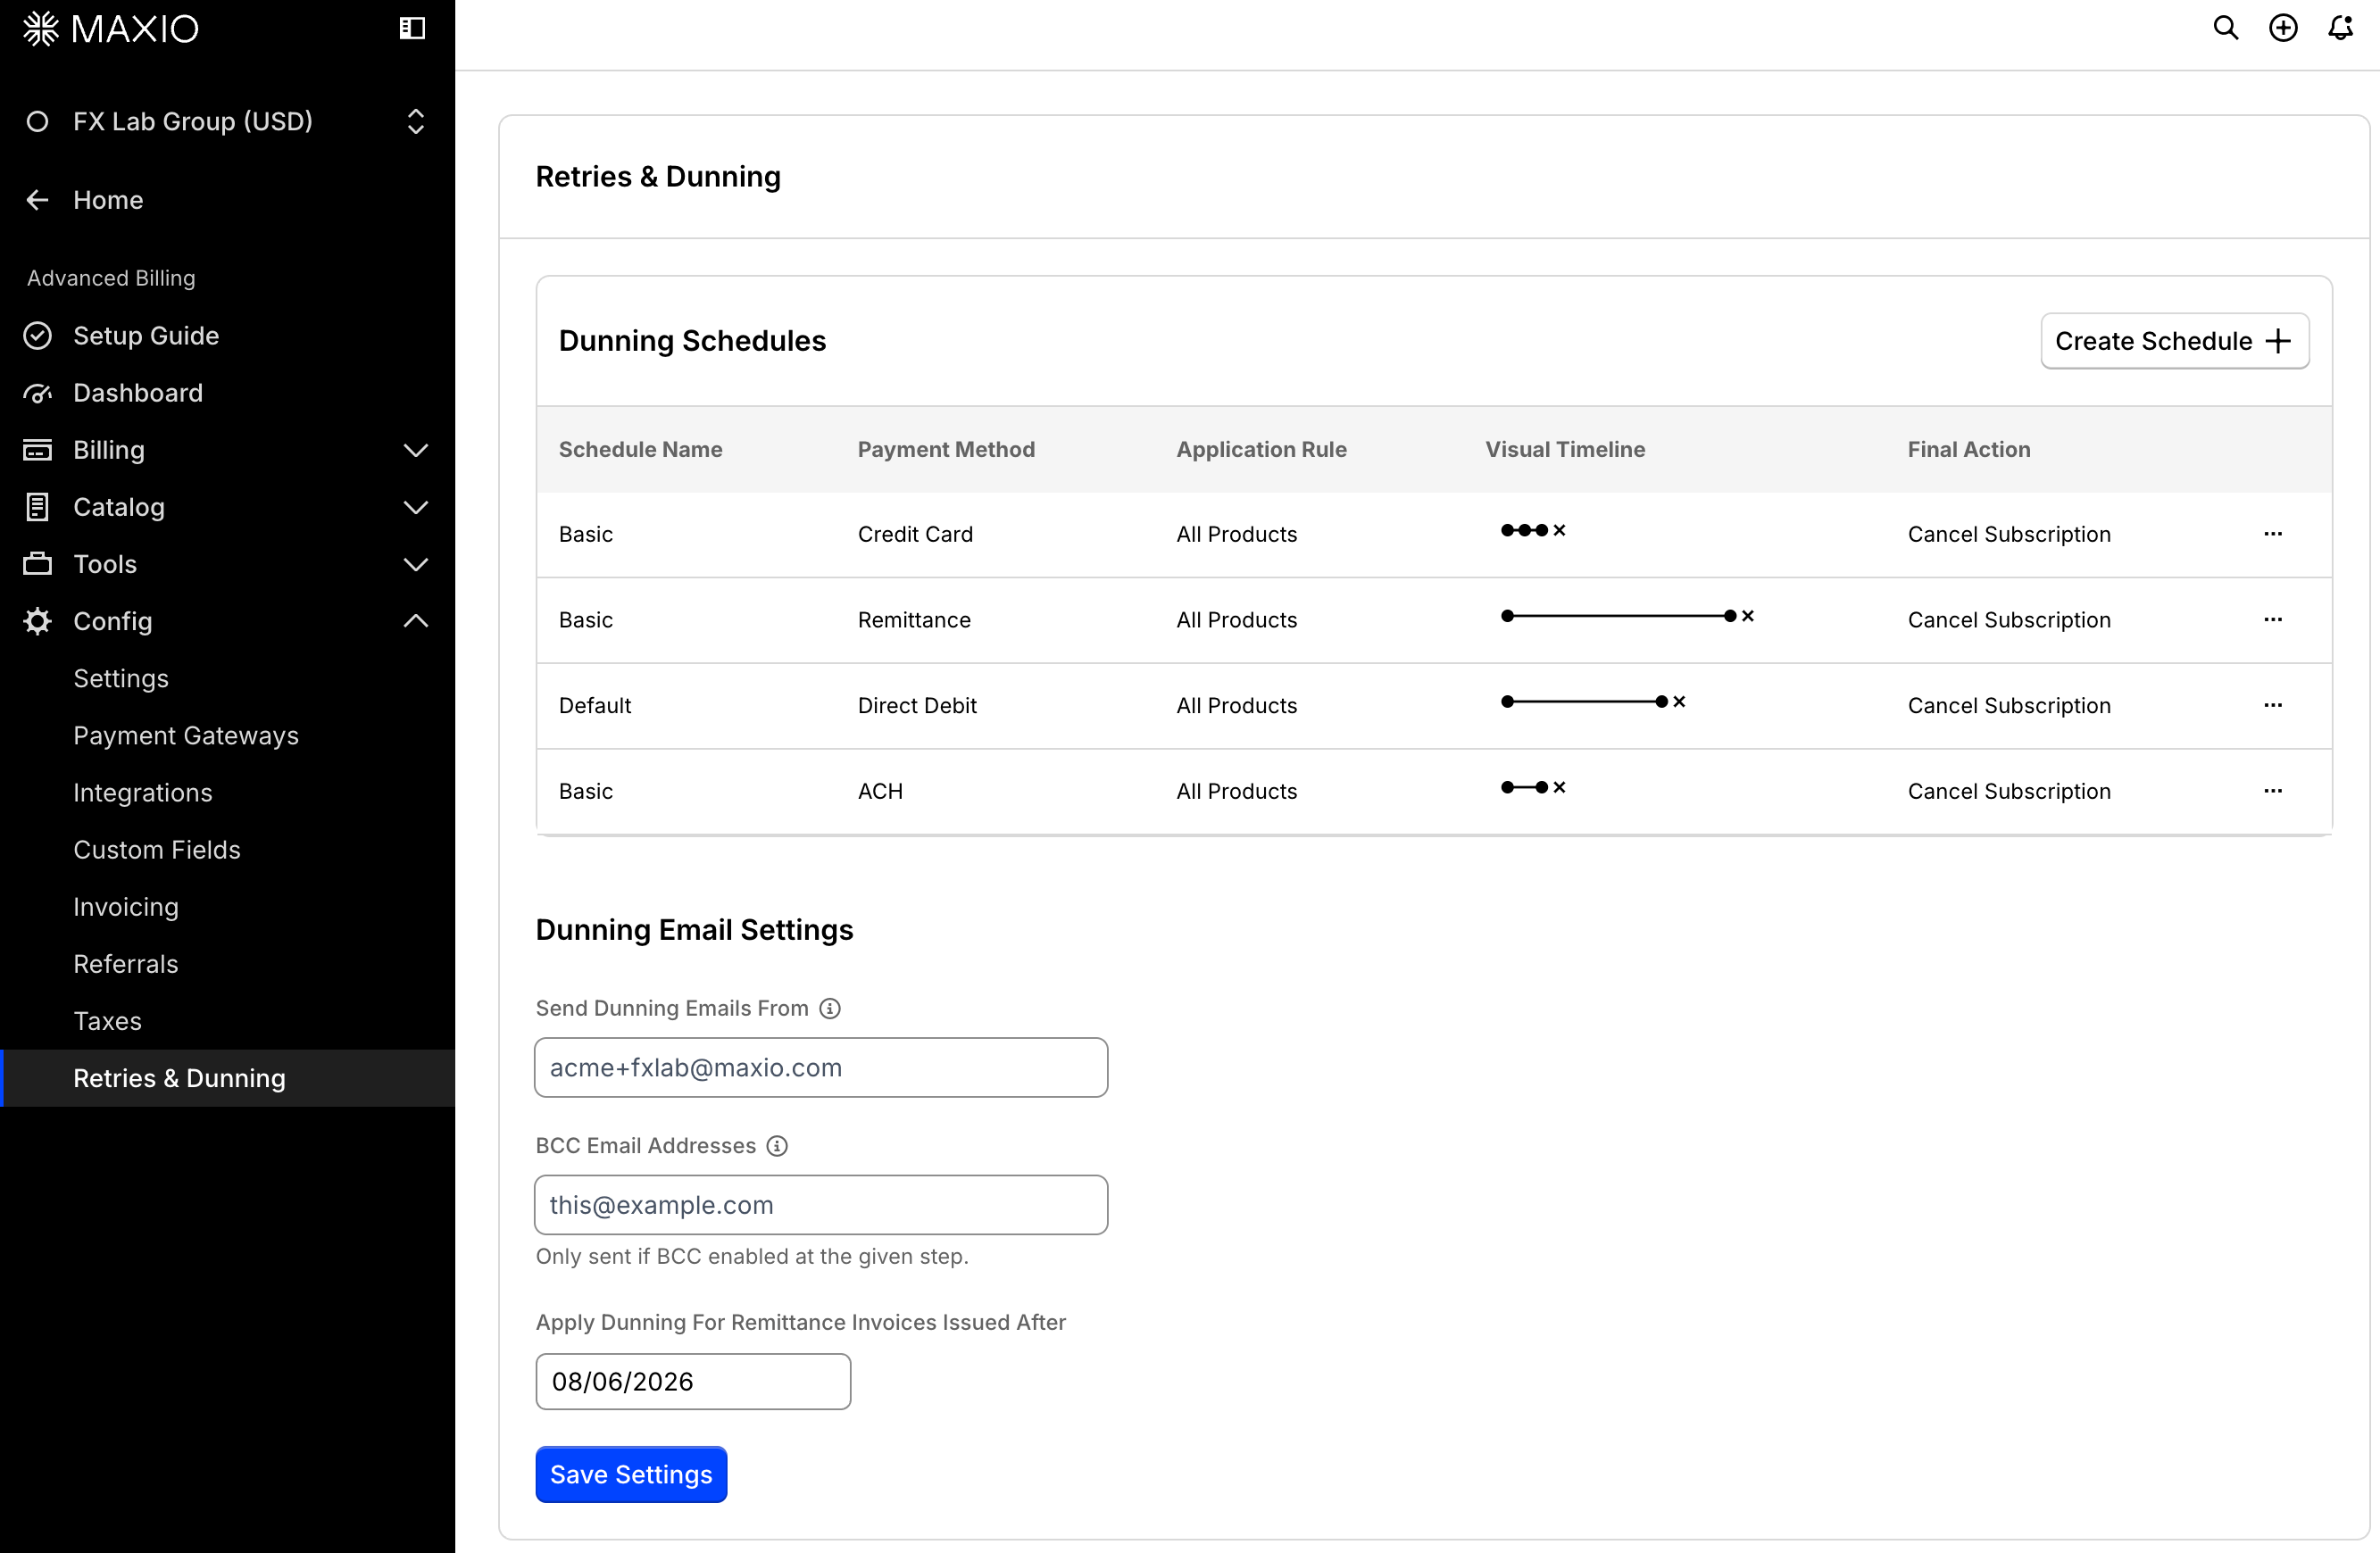Click the Direct Debit cell
Viewport: 2380px width, 1553px height.
tap(917, 706)
